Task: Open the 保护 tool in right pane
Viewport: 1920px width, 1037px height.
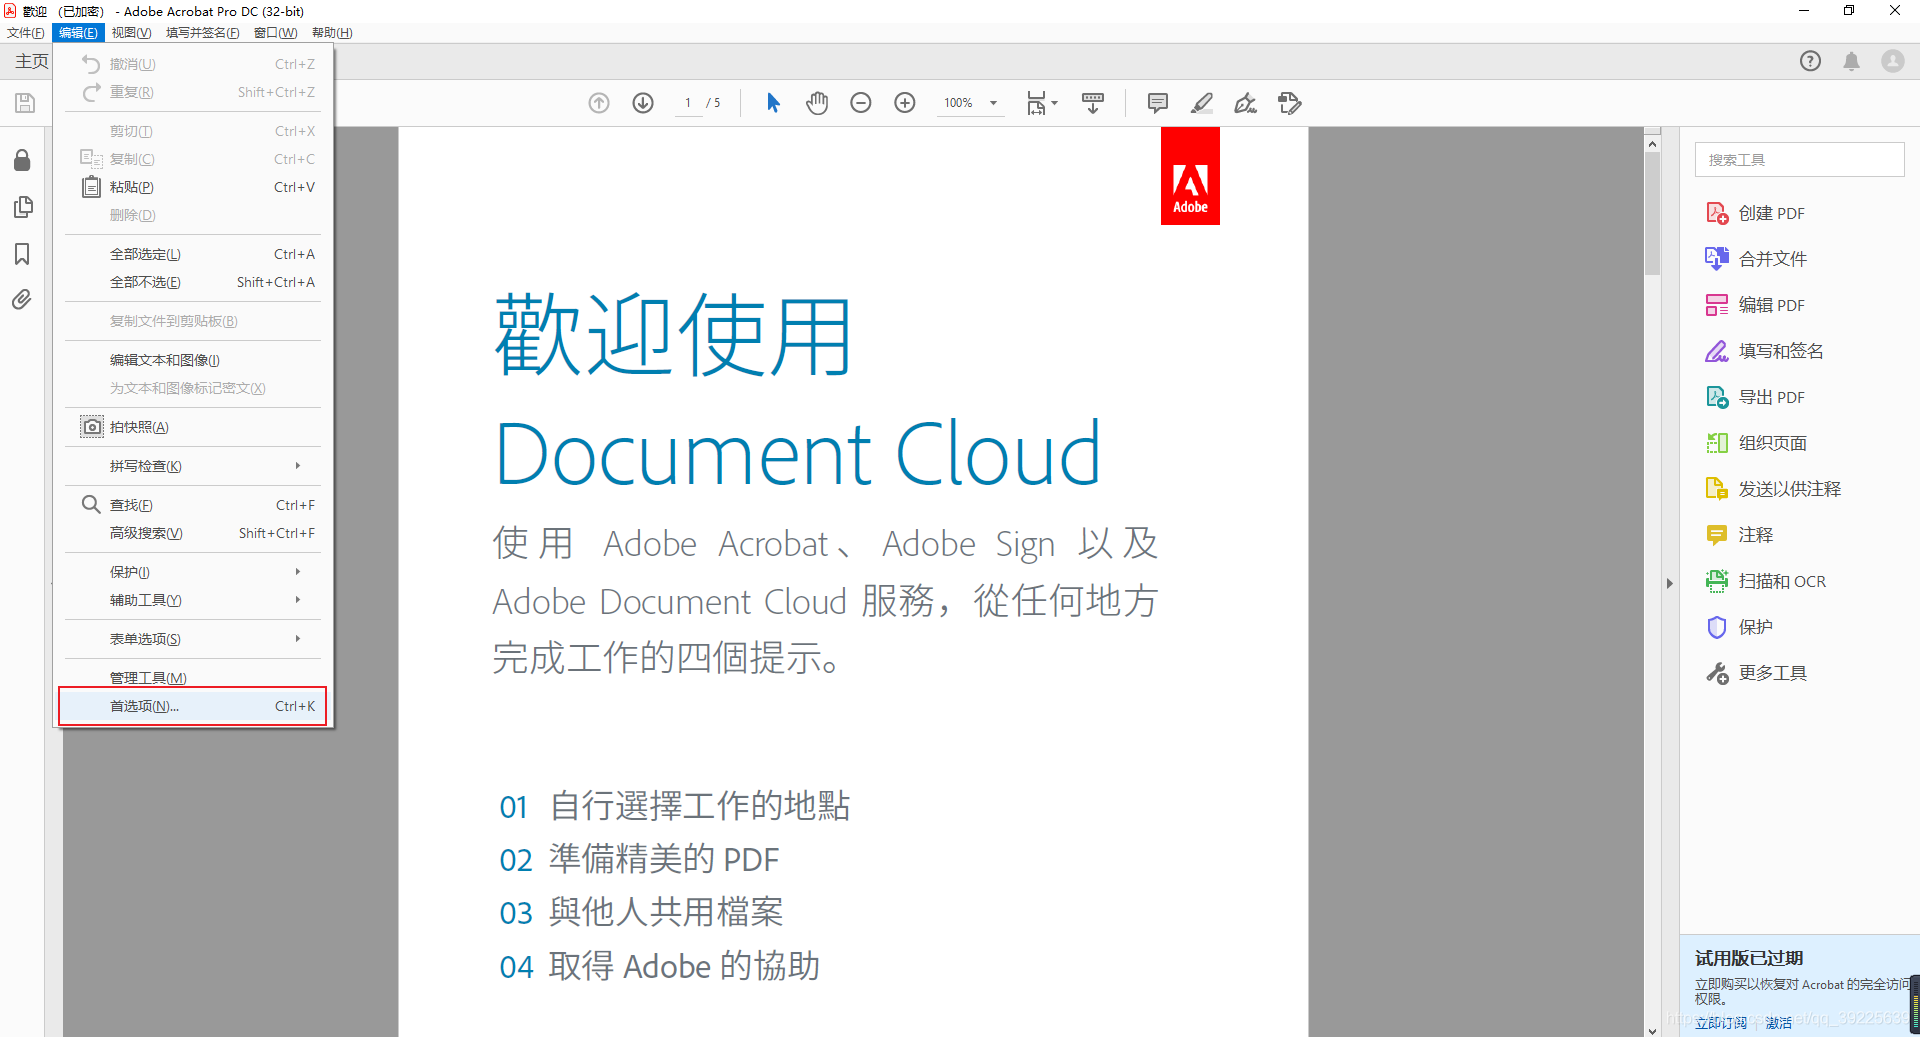Action: 1739,627
